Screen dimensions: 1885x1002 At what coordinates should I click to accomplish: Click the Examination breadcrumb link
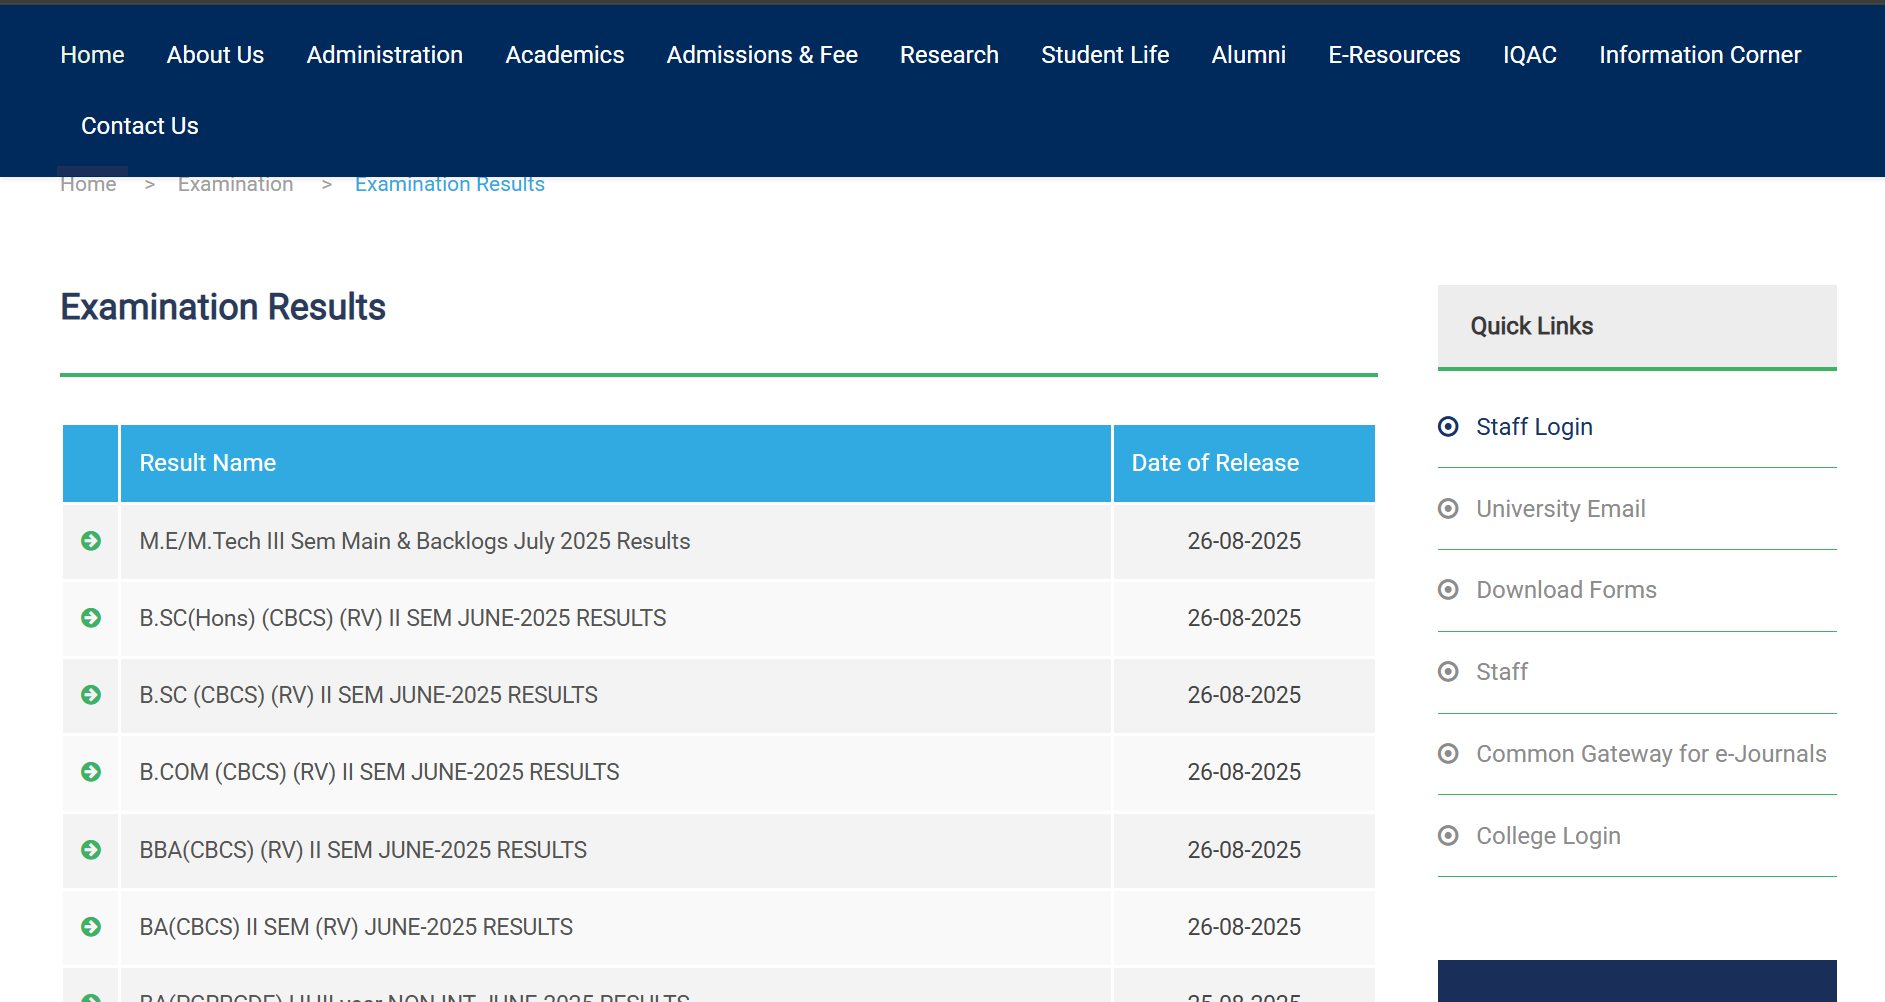pos(236,183)
